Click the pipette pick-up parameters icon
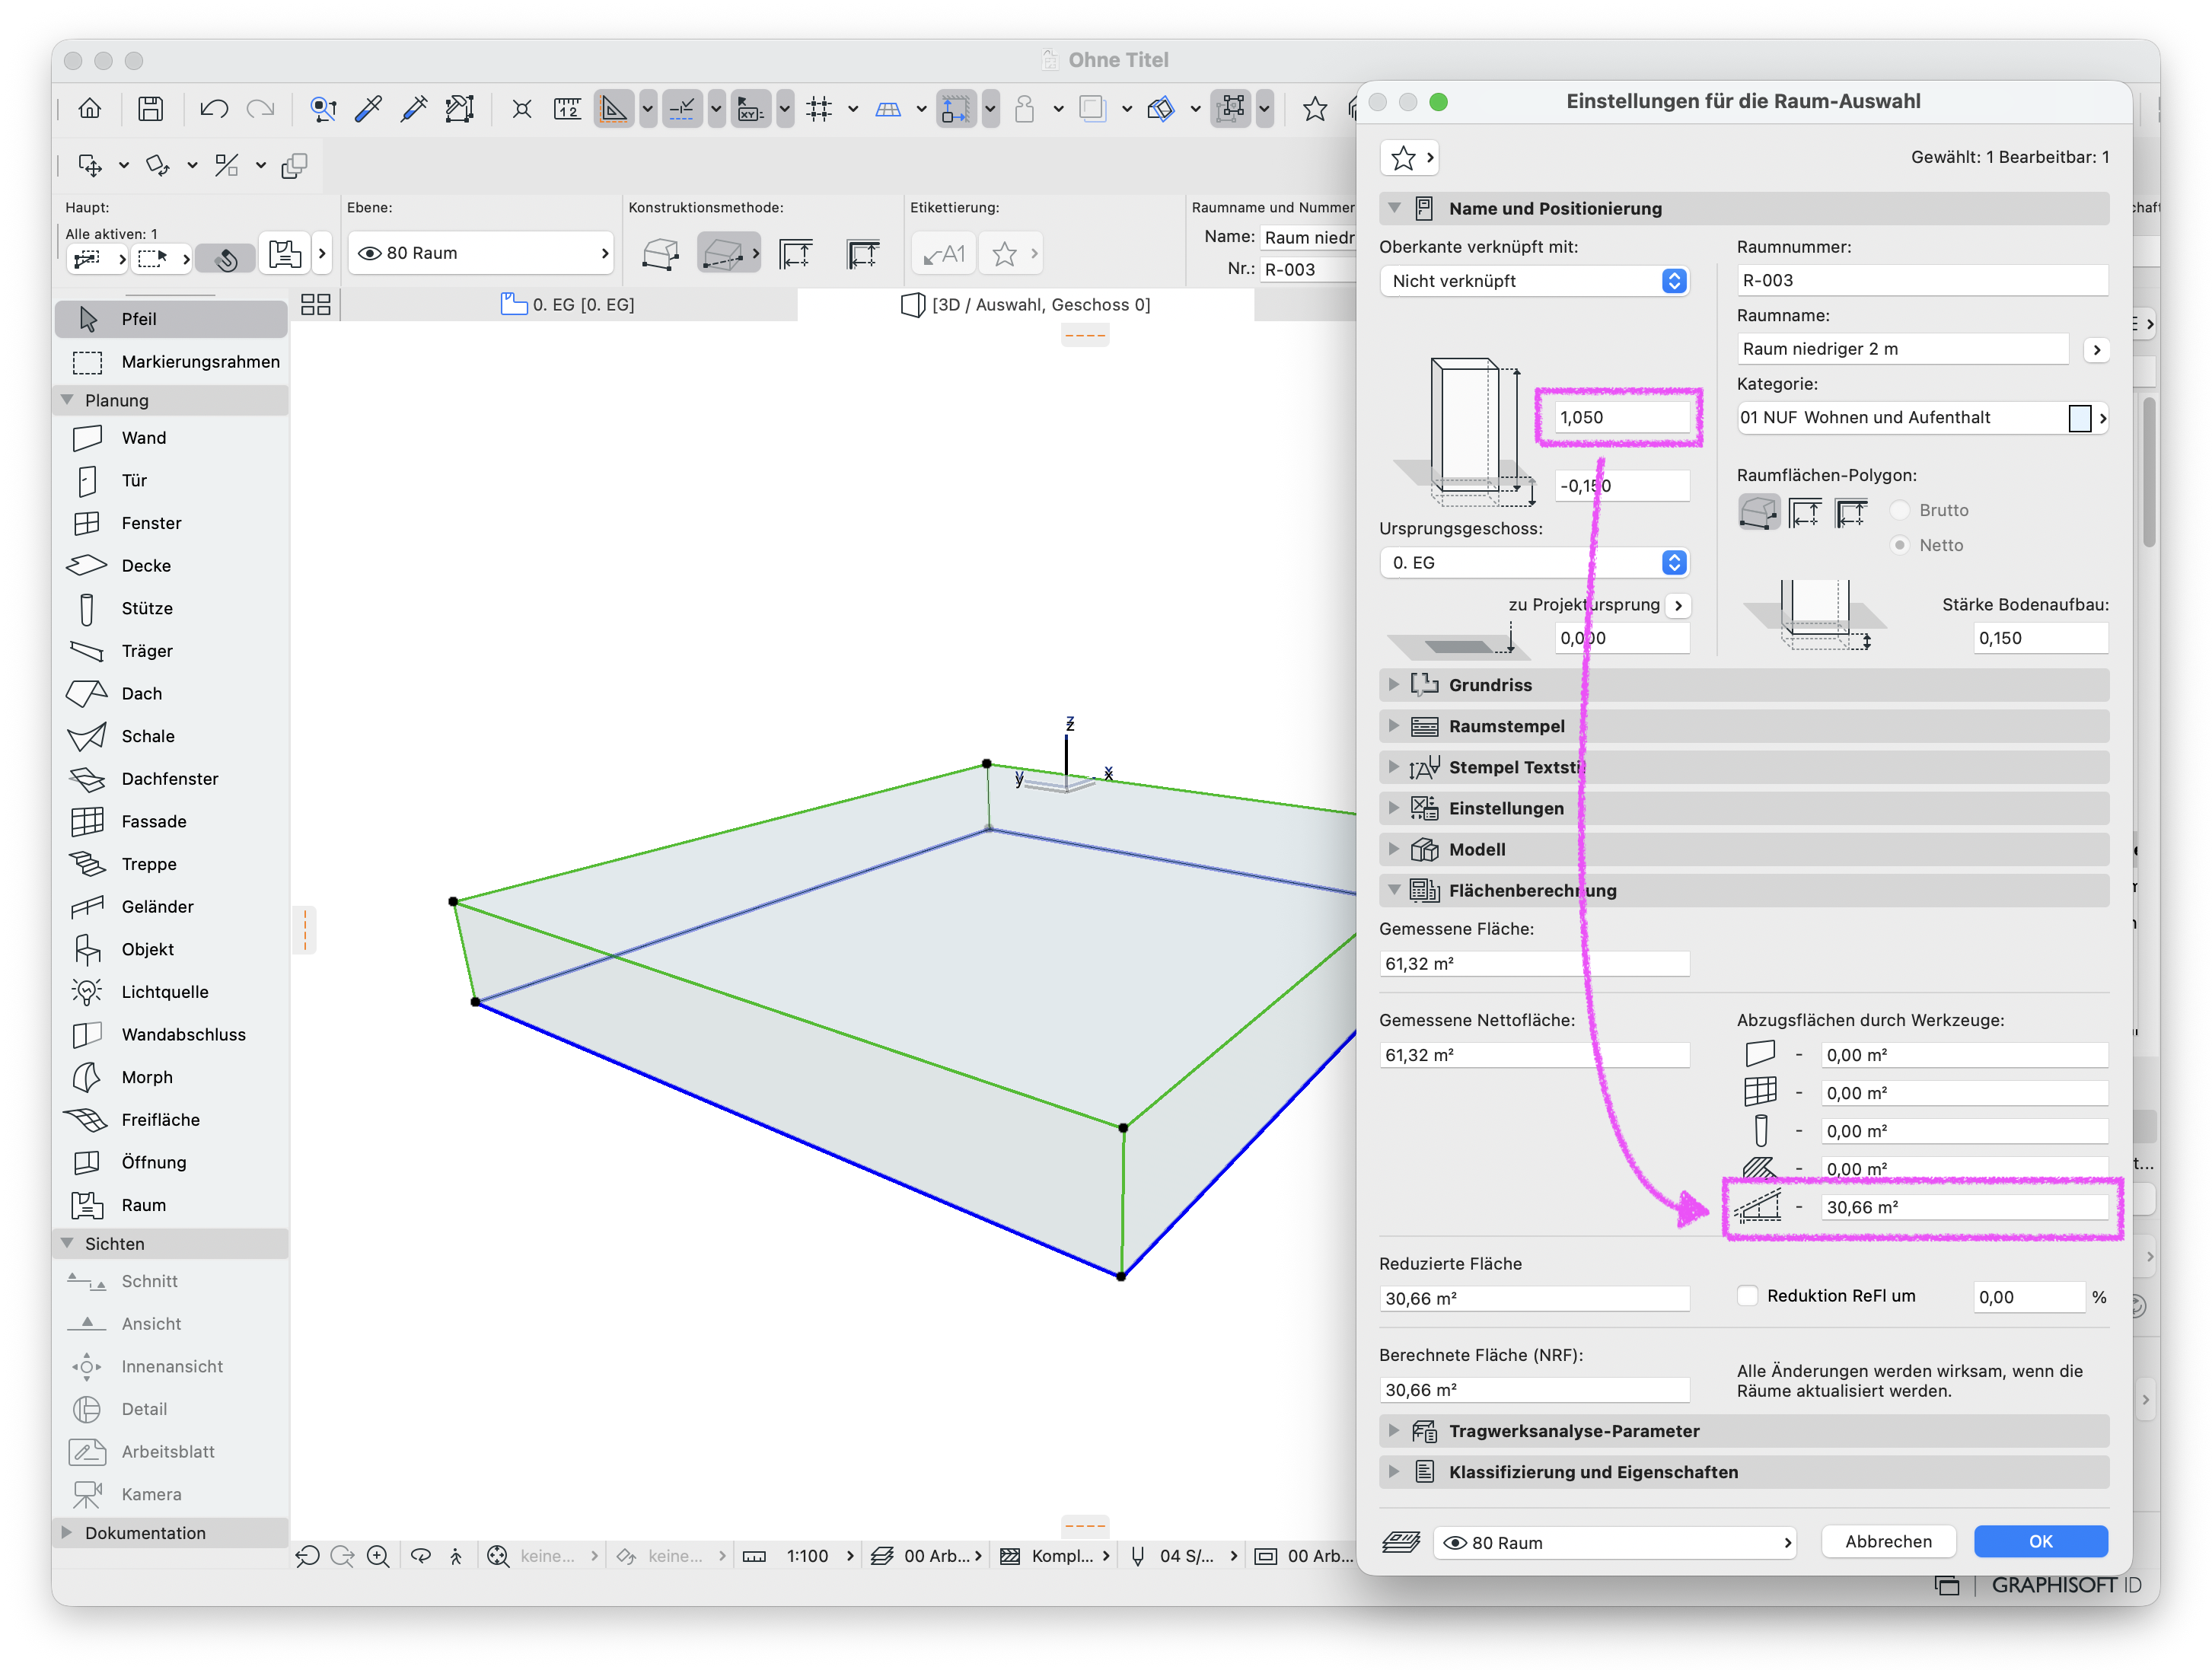Viewport: 2212px width, 1670px height. [x=368, y=109]
